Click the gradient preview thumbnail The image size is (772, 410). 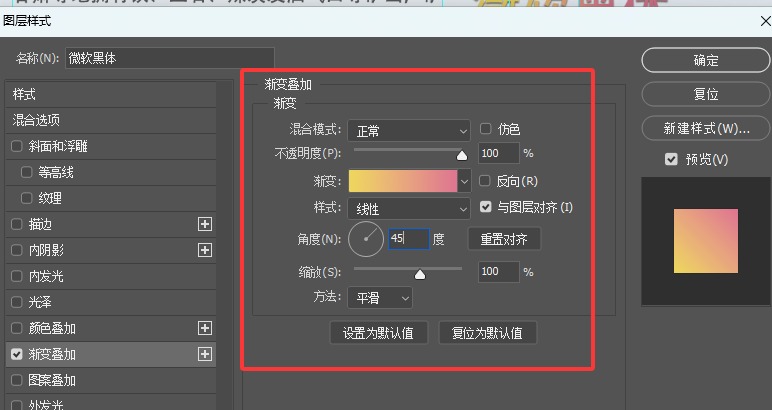coord(706,241)
